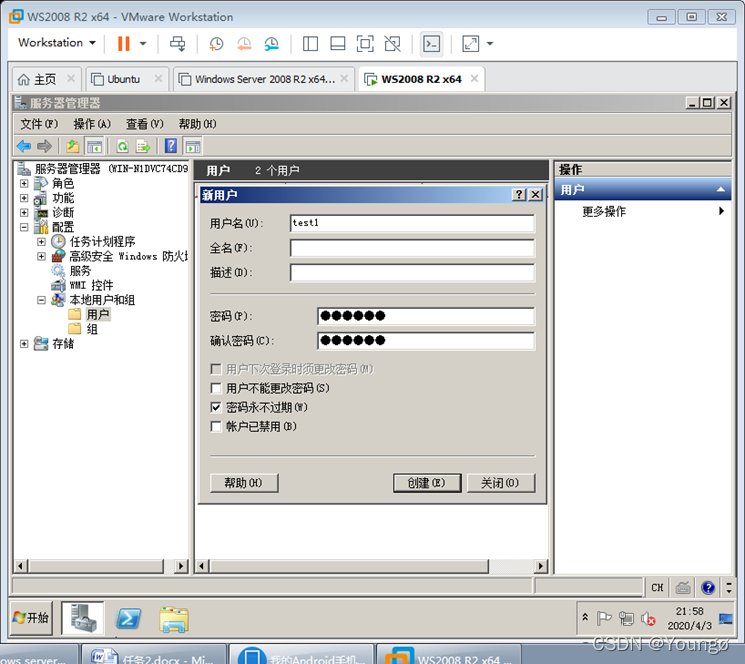Take a VM snapshot

(216, 44)
